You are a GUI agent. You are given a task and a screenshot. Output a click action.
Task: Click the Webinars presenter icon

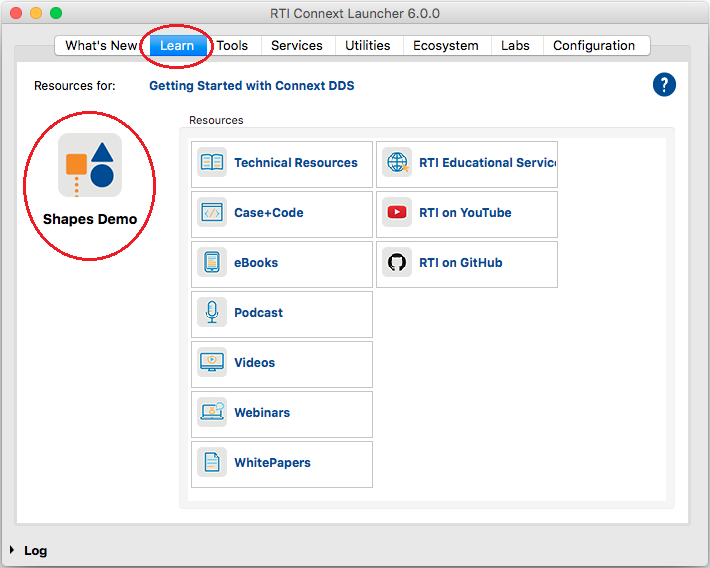pos(212,412)
